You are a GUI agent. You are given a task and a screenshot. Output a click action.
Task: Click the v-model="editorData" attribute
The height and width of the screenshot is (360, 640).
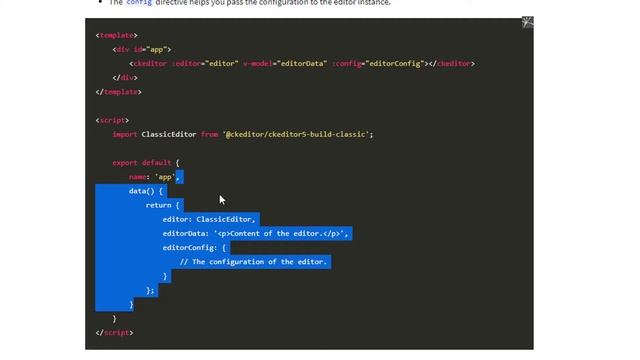(x=285, y=64)
